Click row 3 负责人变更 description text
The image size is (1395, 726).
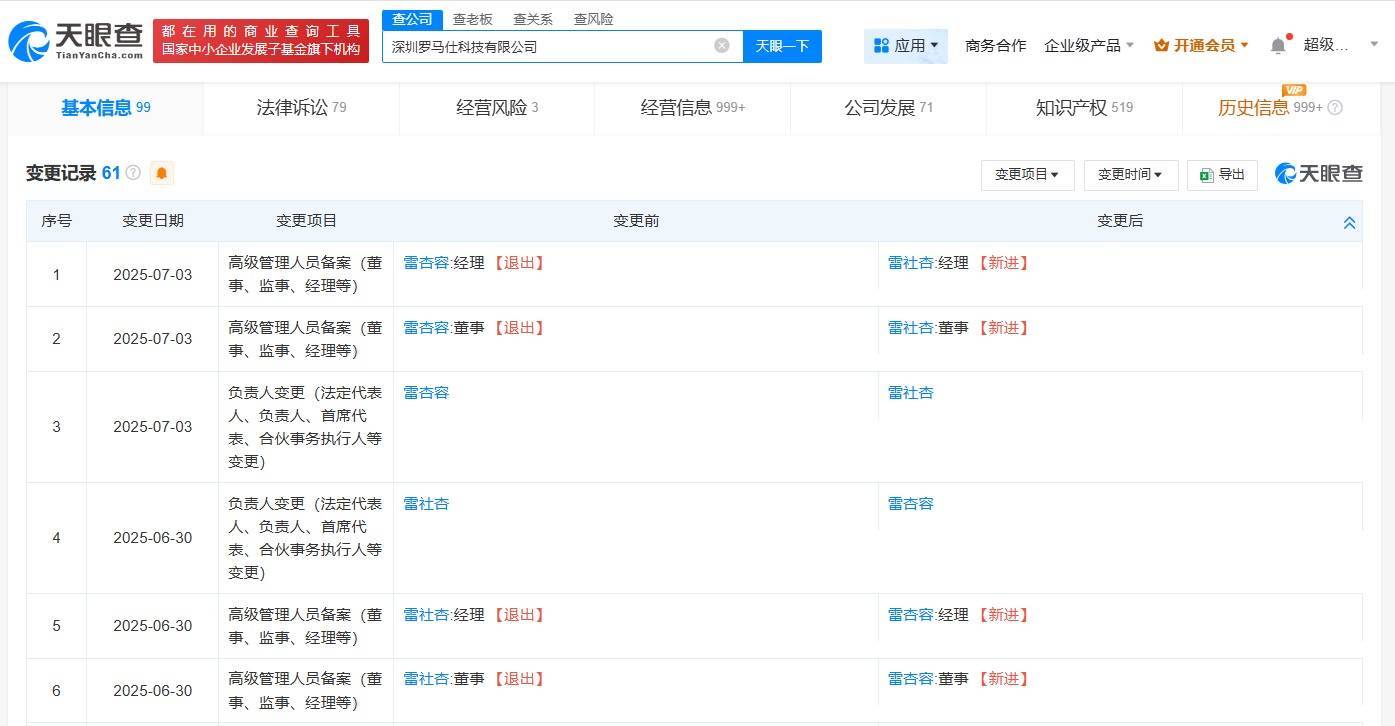(x=305, y=427)
